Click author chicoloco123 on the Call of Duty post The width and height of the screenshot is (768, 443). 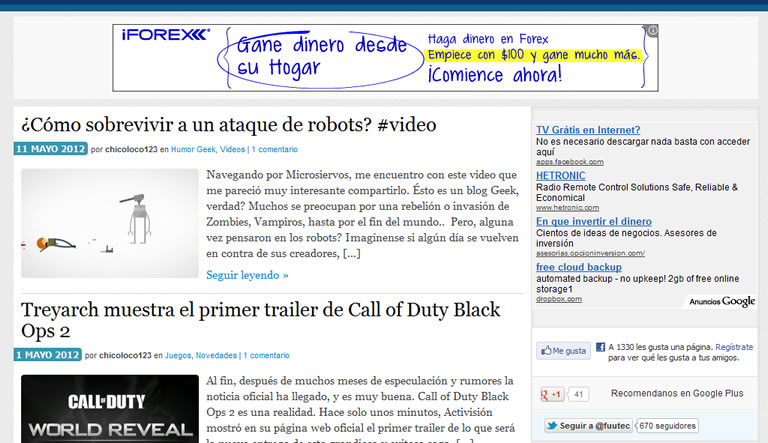[x=125, y=355]
